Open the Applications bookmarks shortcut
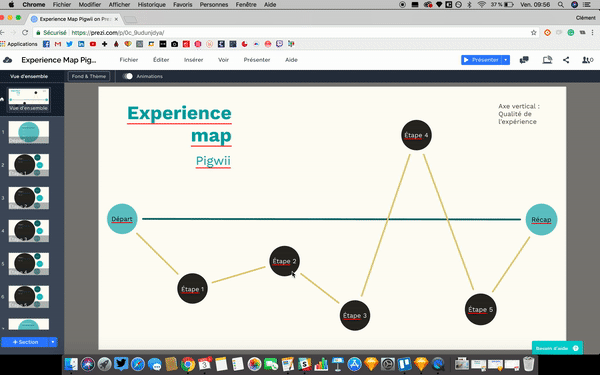The image size is (600, 375). (x=19, y=44)
